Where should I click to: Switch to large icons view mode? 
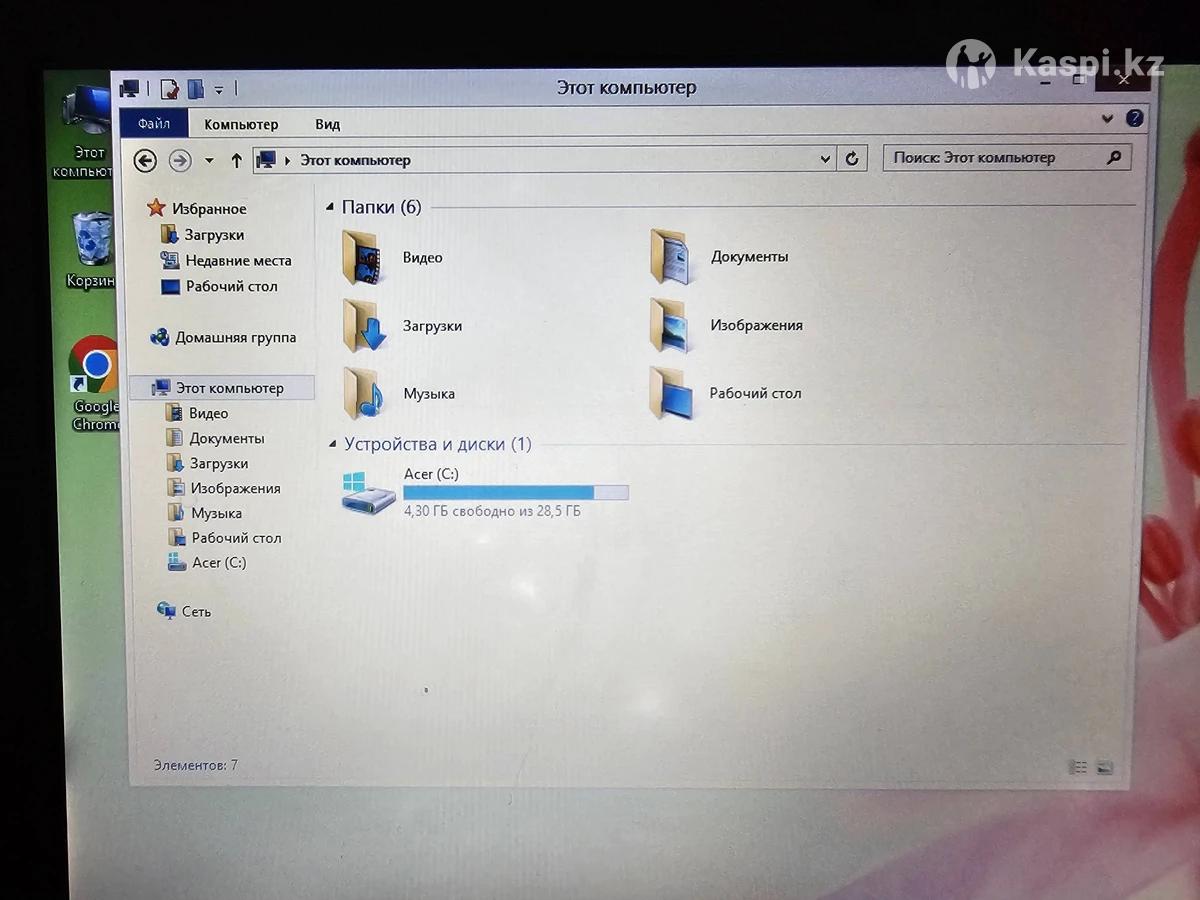click(1105, 767)
